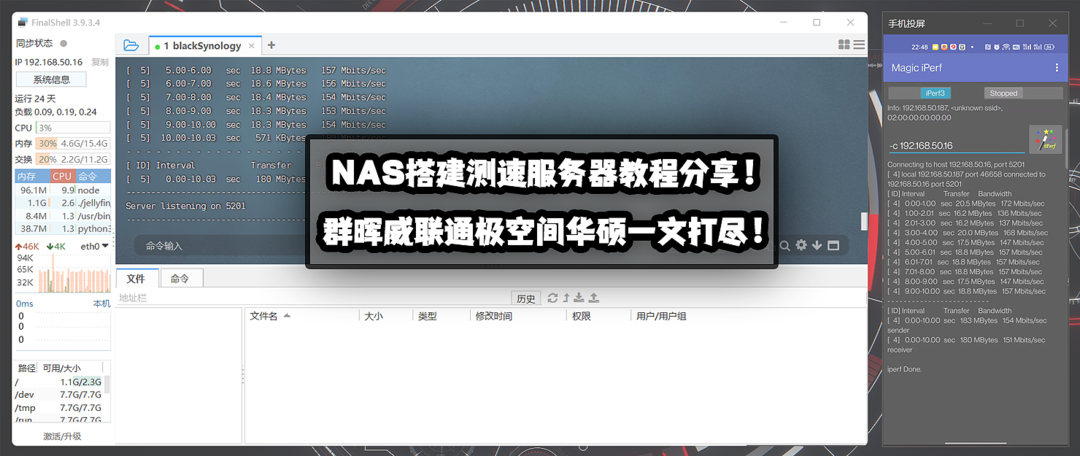Screen dimensions: 1080x456
Task: Open the 历史 history button
Action: pos(526,298)
